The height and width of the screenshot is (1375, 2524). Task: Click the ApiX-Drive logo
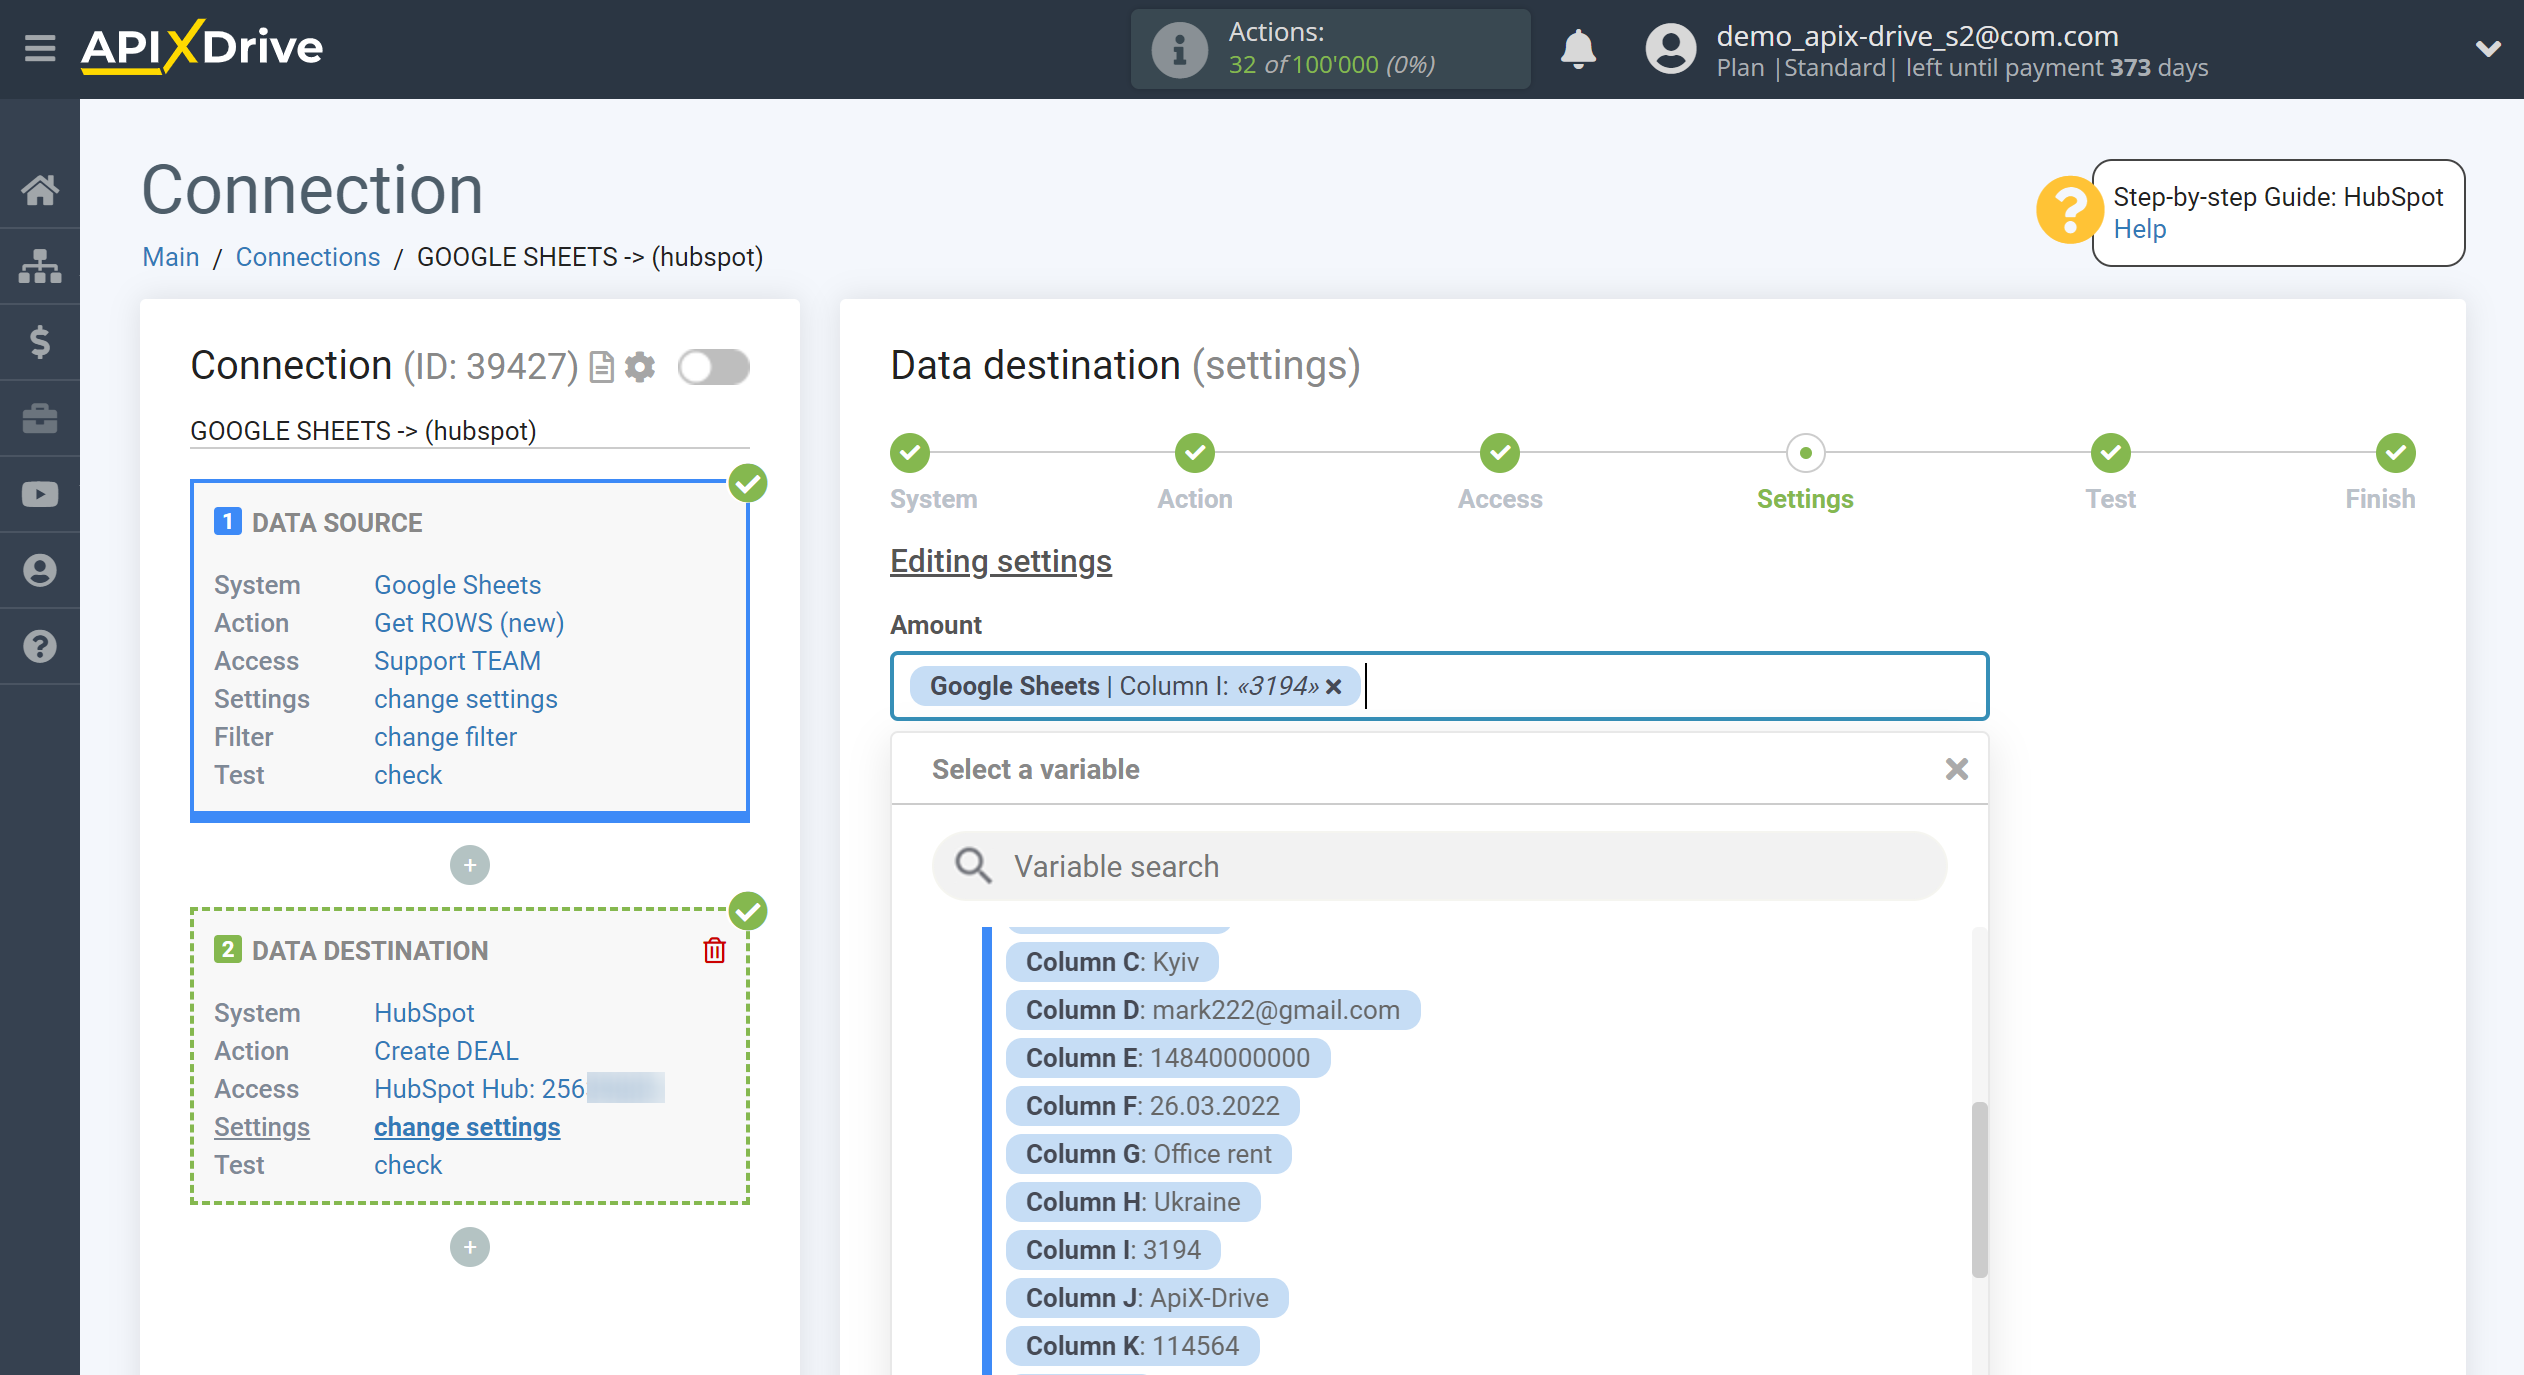click(x=202, y=47)
